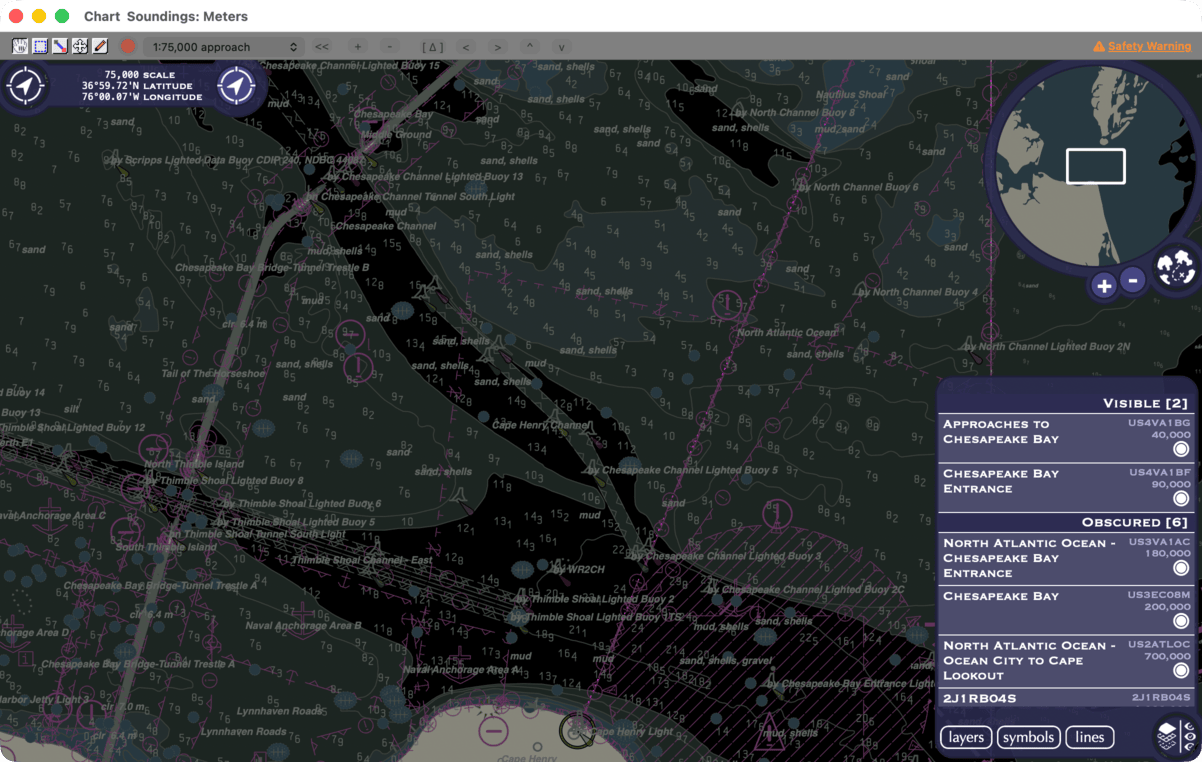This screenshot has width=1202, height=762.
Task: Click the toolbar plus zoom button
Action: tap(358, 47)
